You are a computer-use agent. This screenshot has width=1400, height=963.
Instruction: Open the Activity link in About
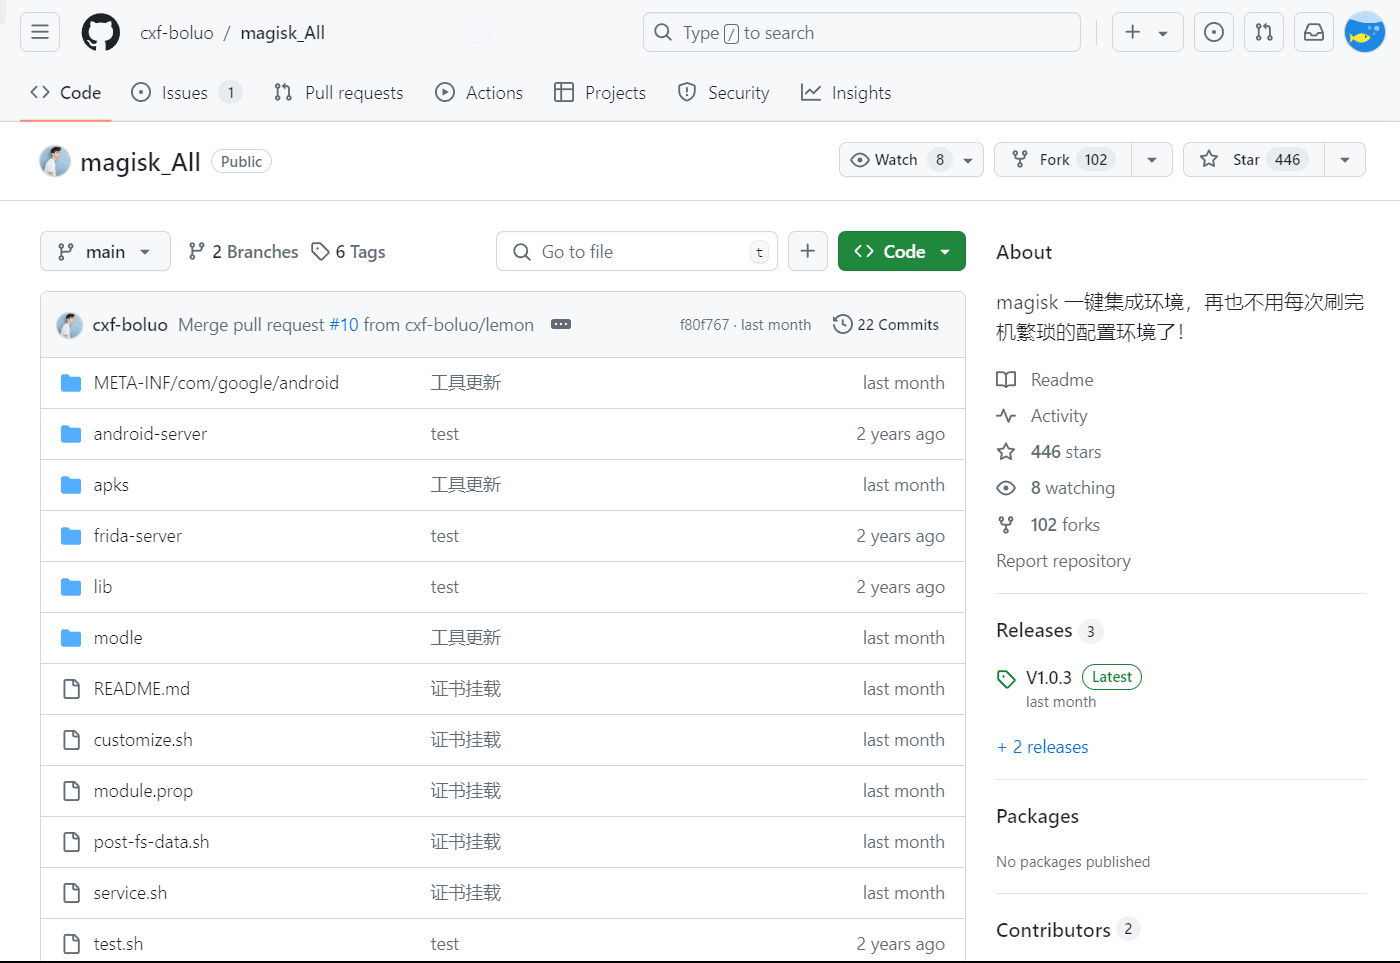(1042, 416)
